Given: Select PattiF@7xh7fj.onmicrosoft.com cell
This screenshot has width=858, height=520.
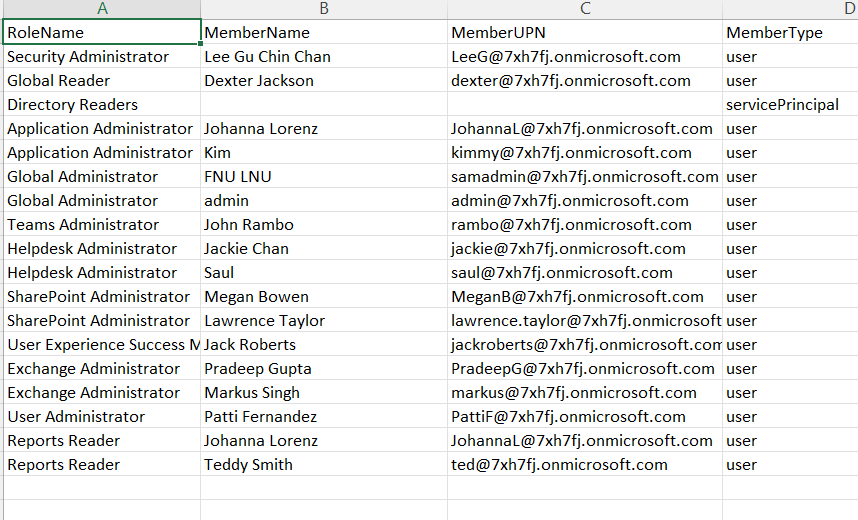Looking at the screenshot, I should coord(585,417).
